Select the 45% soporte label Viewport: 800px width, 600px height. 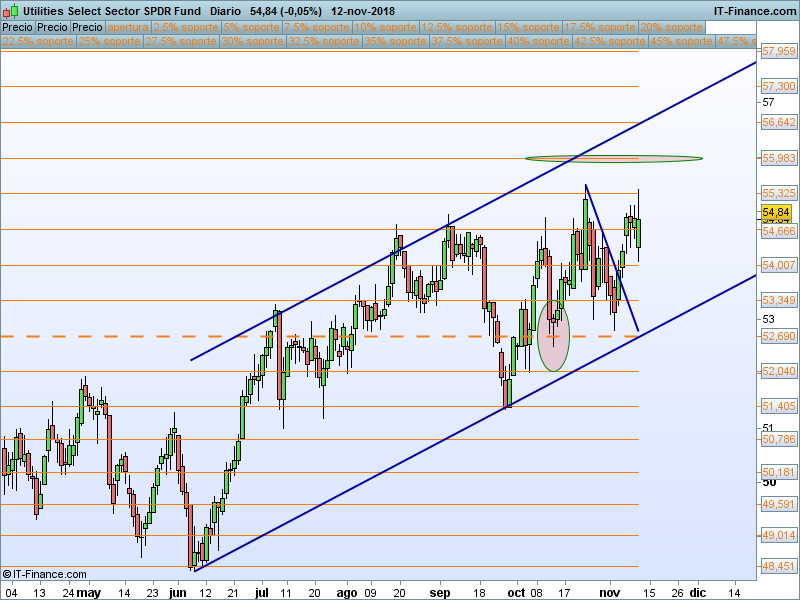click(682, 41)
